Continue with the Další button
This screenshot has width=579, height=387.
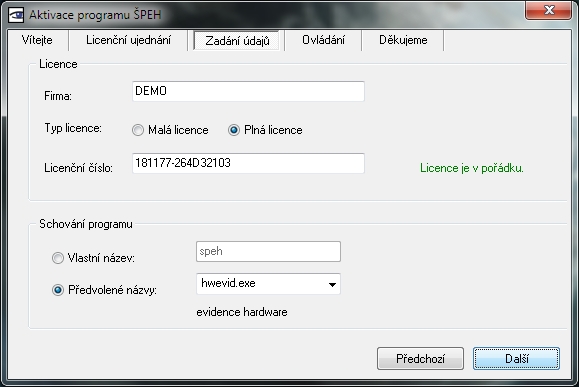(x=516, y=358)
